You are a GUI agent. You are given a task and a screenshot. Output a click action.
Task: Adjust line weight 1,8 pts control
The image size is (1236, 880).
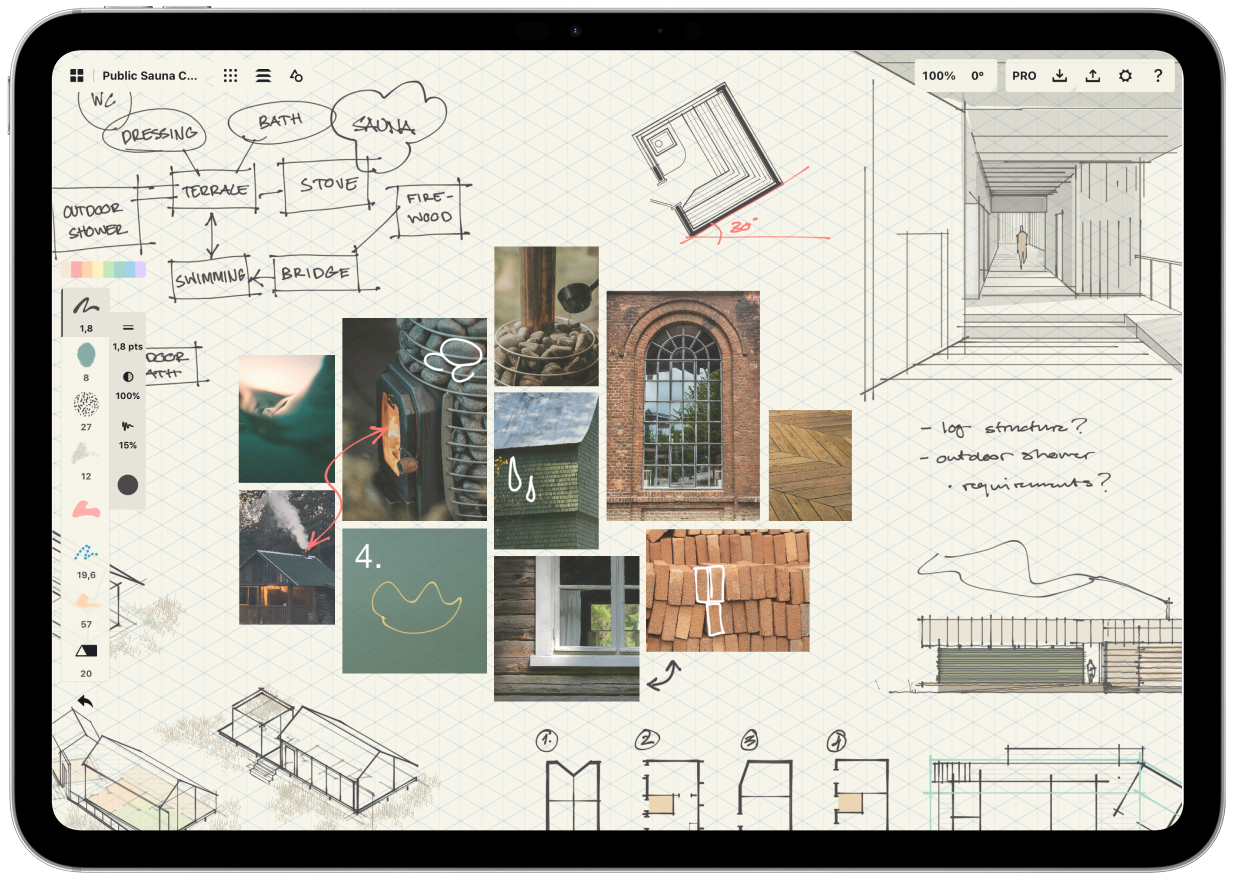[128, 335]
